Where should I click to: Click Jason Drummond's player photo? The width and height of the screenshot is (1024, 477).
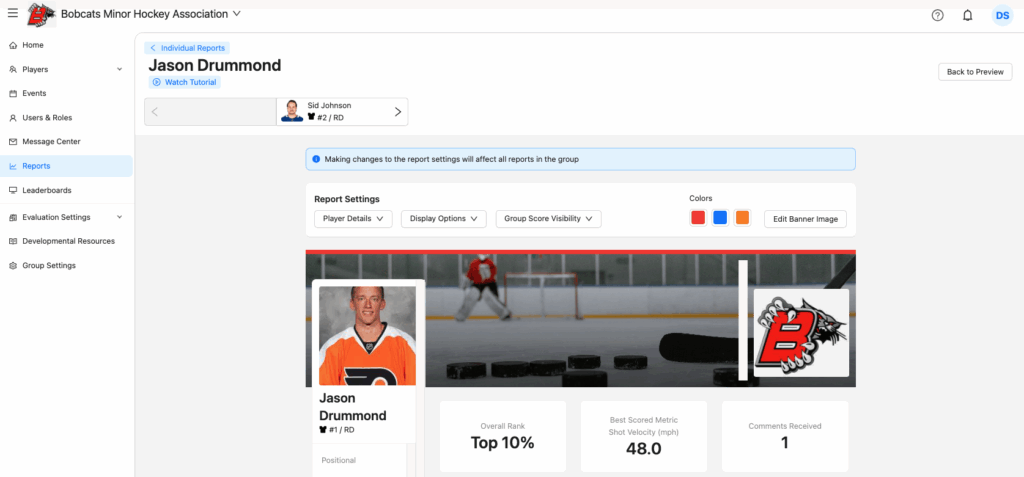click(x=367, y=336)
